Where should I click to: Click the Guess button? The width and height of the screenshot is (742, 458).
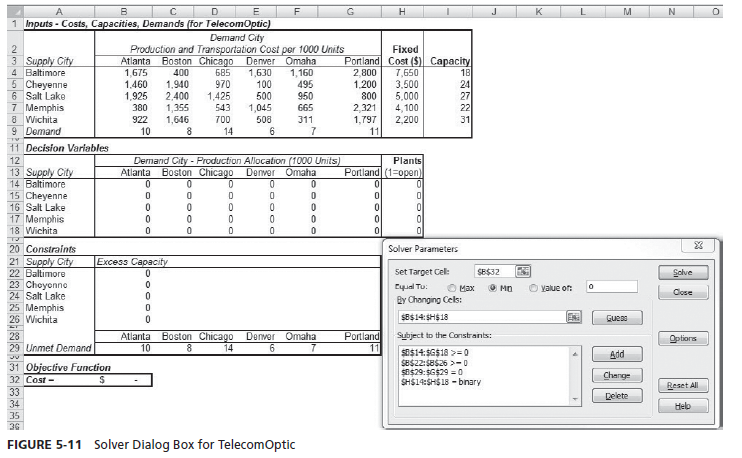(x=616, y=318)
